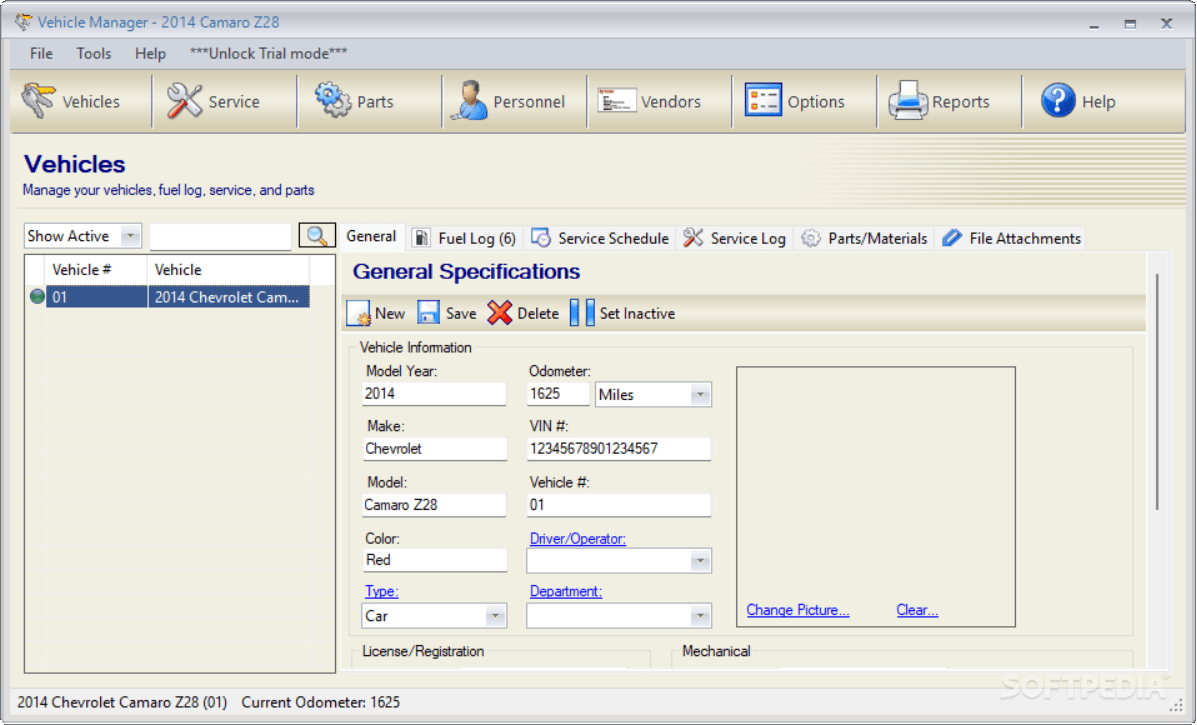Expand the Department dropdown
The height and width of the screenshot is (725, 1197).
700,615
